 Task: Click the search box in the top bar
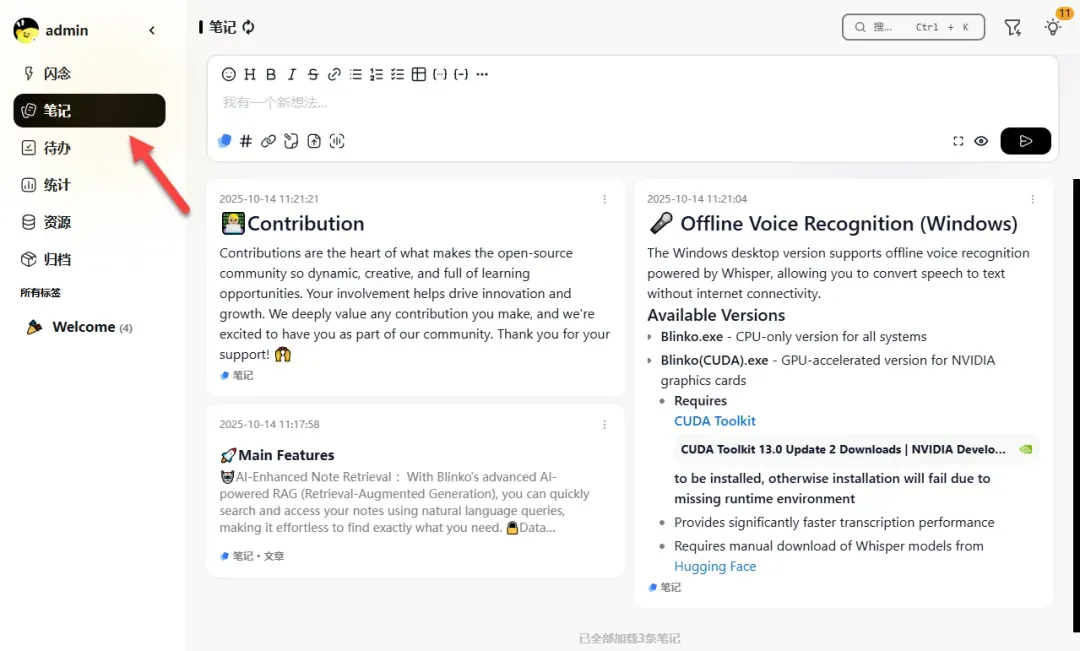[913, 28]
